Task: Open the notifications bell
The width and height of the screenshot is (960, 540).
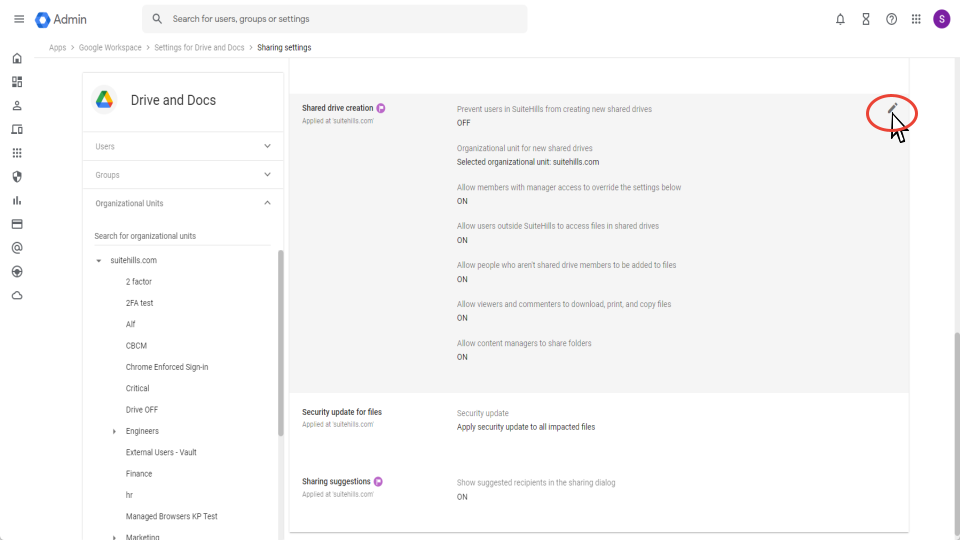Action: click(x=840, y=19)
